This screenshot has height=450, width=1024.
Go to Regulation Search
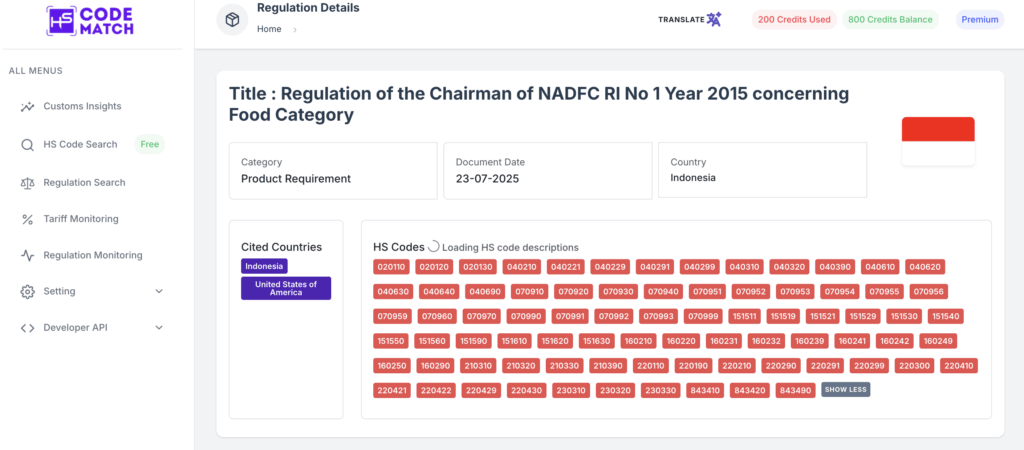[x=84, y=183]
